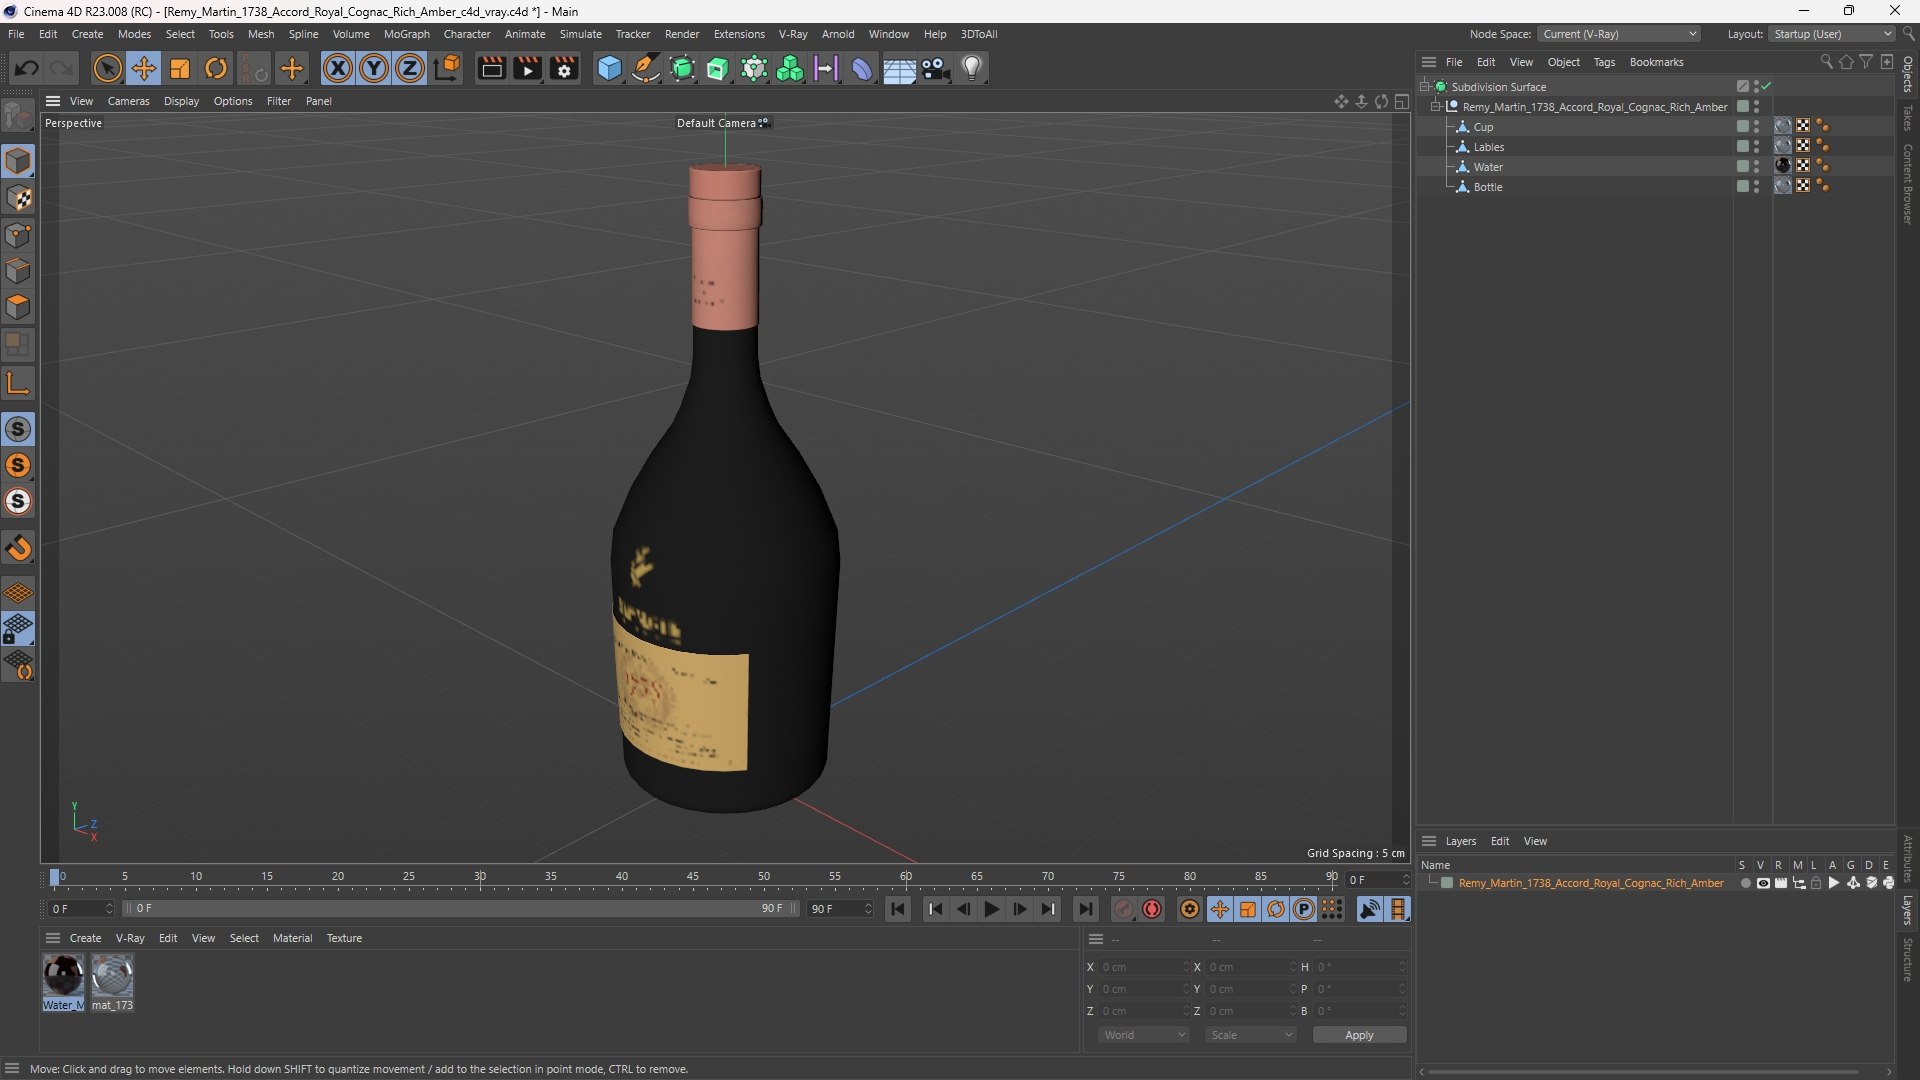Toggle visibility dots for Water object
The width and height of the screenshot is (1920, 1080).
click(1756, 167)
